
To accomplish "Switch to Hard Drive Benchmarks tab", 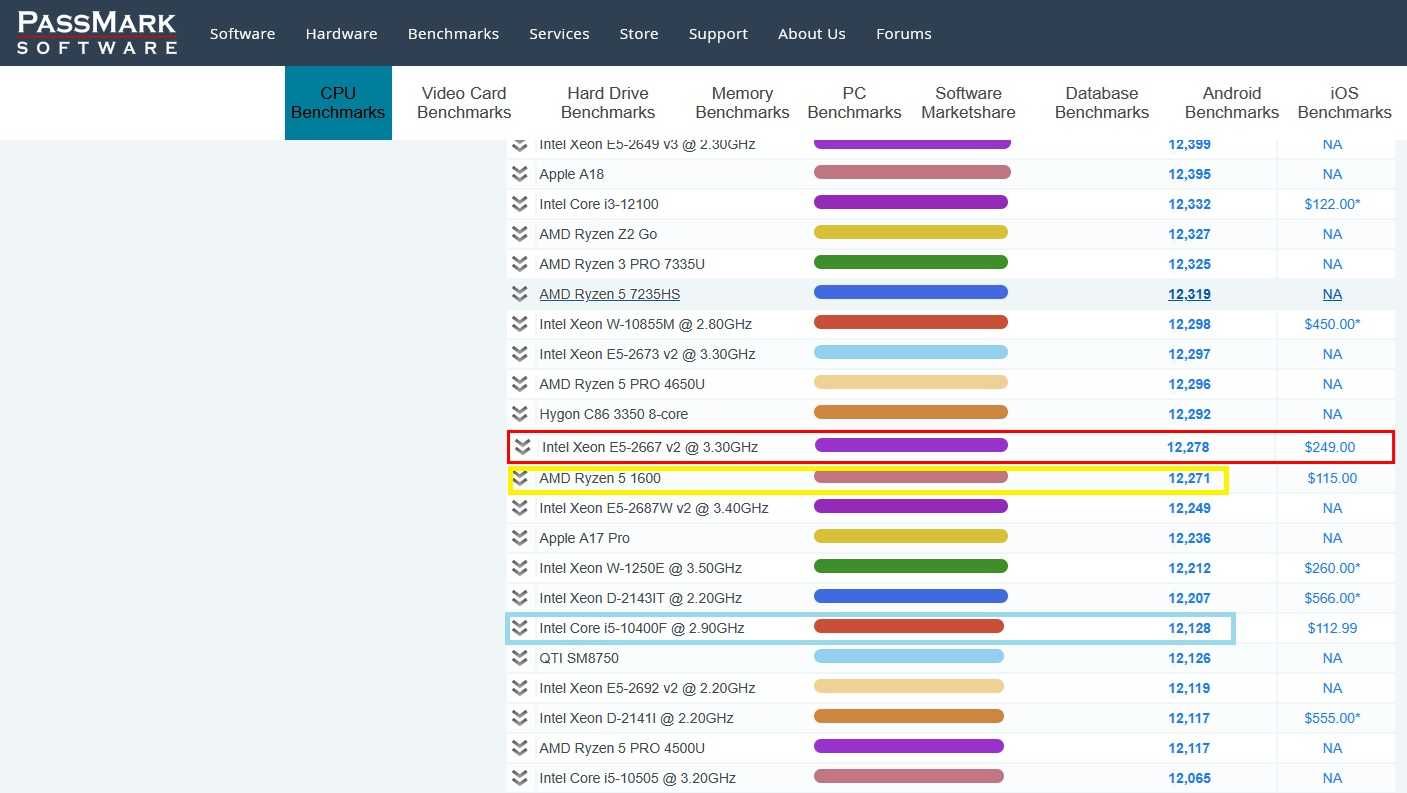I will [608, 103].
